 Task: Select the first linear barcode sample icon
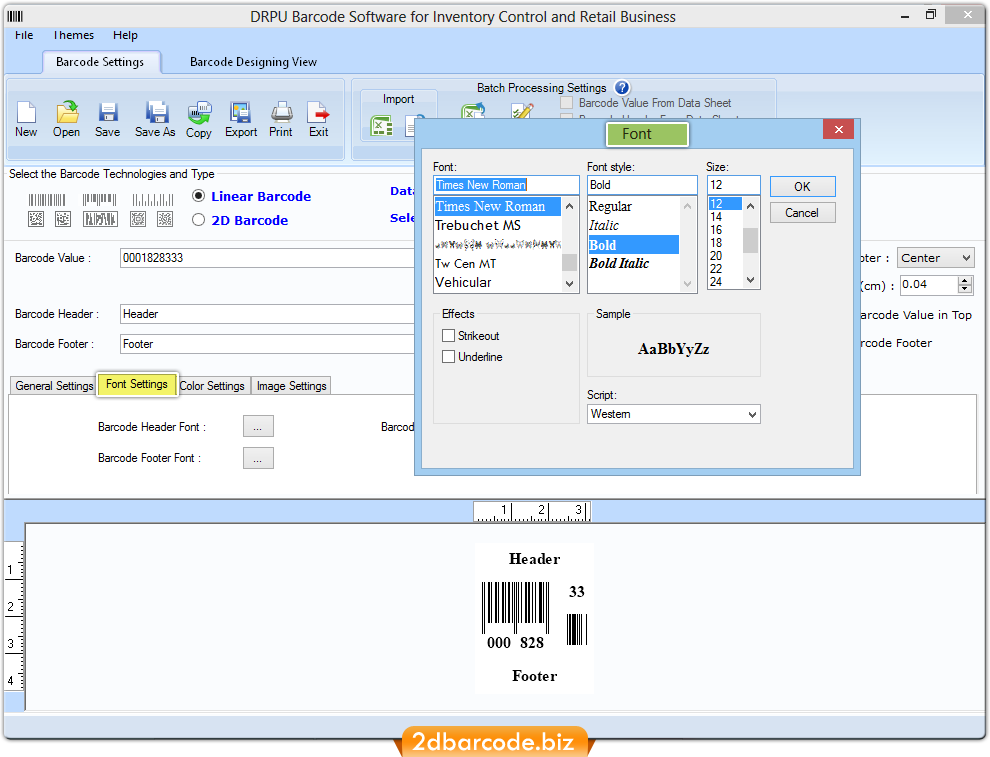tap(47, 200)
